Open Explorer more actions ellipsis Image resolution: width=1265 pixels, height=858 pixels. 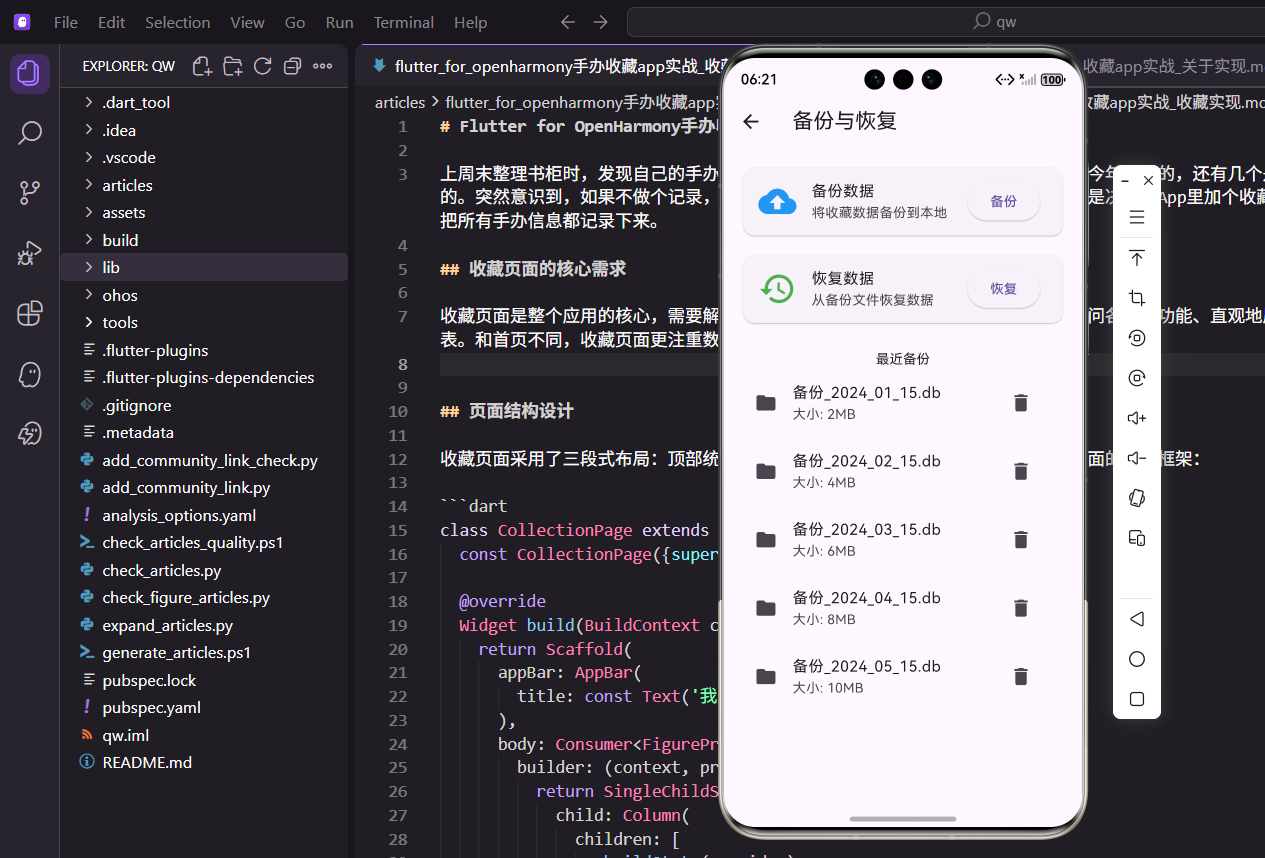click(x=322, y=66)
